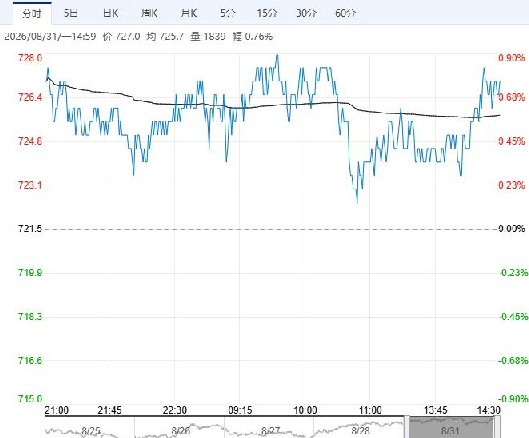Viewport: 529px width, 438px height.
Task: Click the chart at the 10:00 gridline
Action: coord(305,229)
